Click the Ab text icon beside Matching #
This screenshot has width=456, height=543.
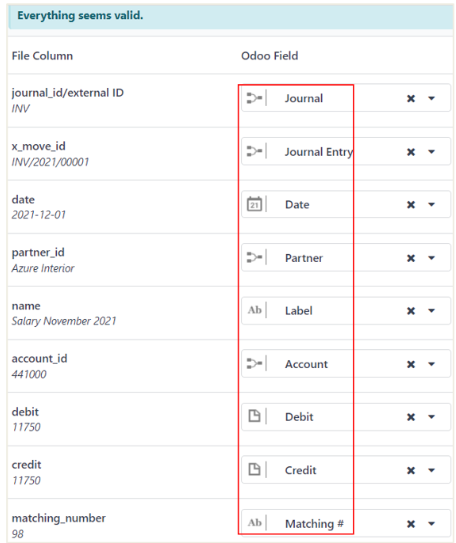click(254, 523)
